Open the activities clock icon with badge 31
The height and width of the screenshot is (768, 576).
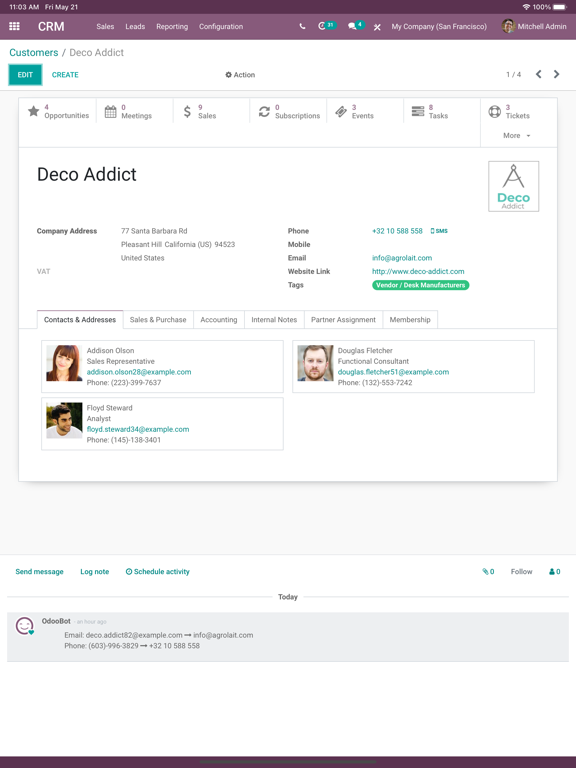[x=327, y=26]
